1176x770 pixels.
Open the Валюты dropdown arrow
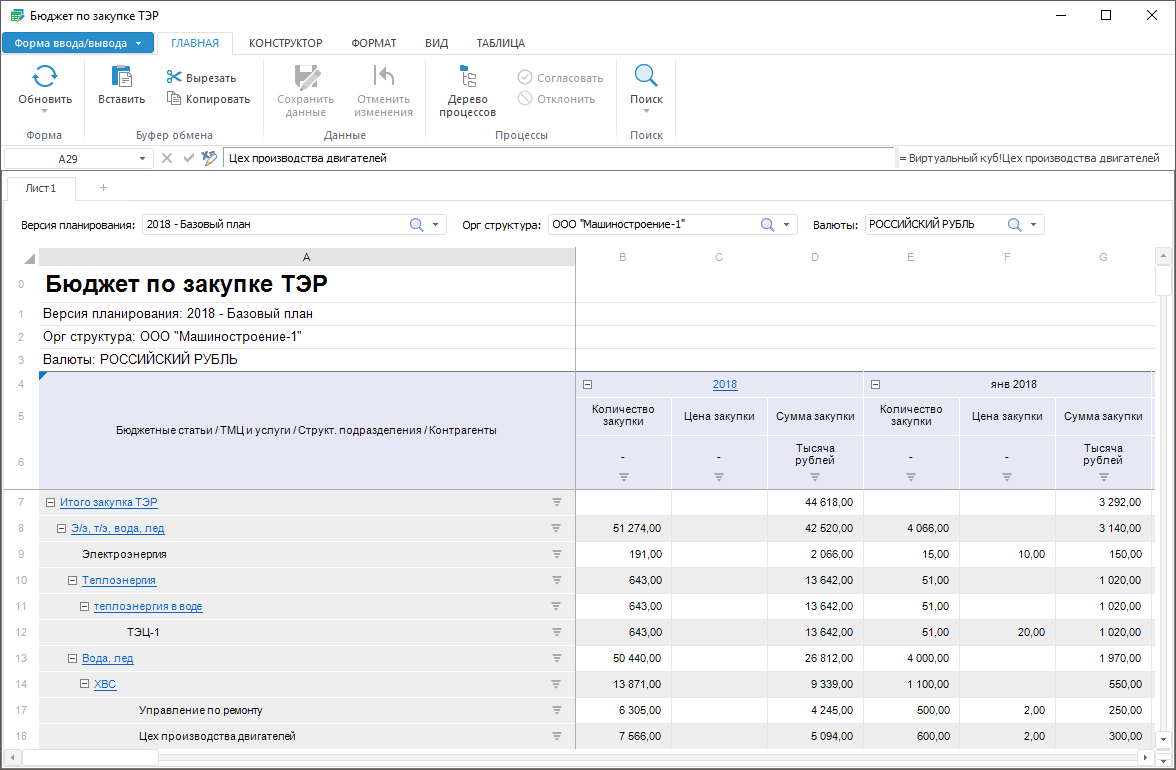pos(1033,225)
